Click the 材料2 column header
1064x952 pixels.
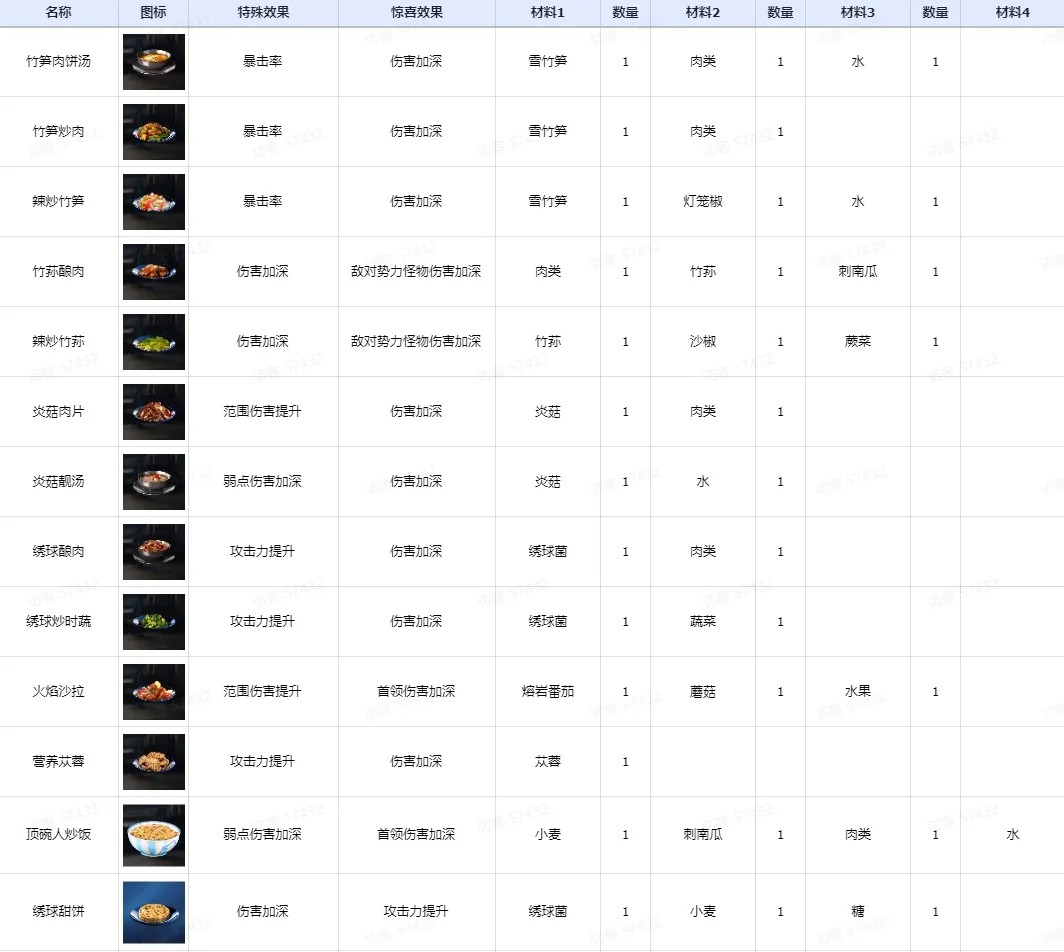(x=702, y=12)
